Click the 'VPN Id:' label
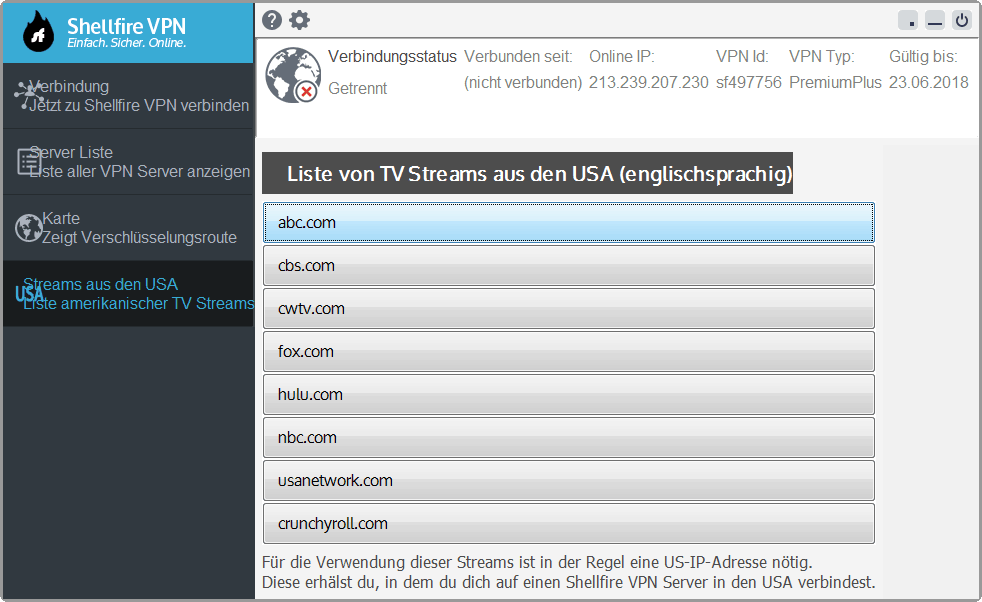The image size is (982, 602). [742, 56]
